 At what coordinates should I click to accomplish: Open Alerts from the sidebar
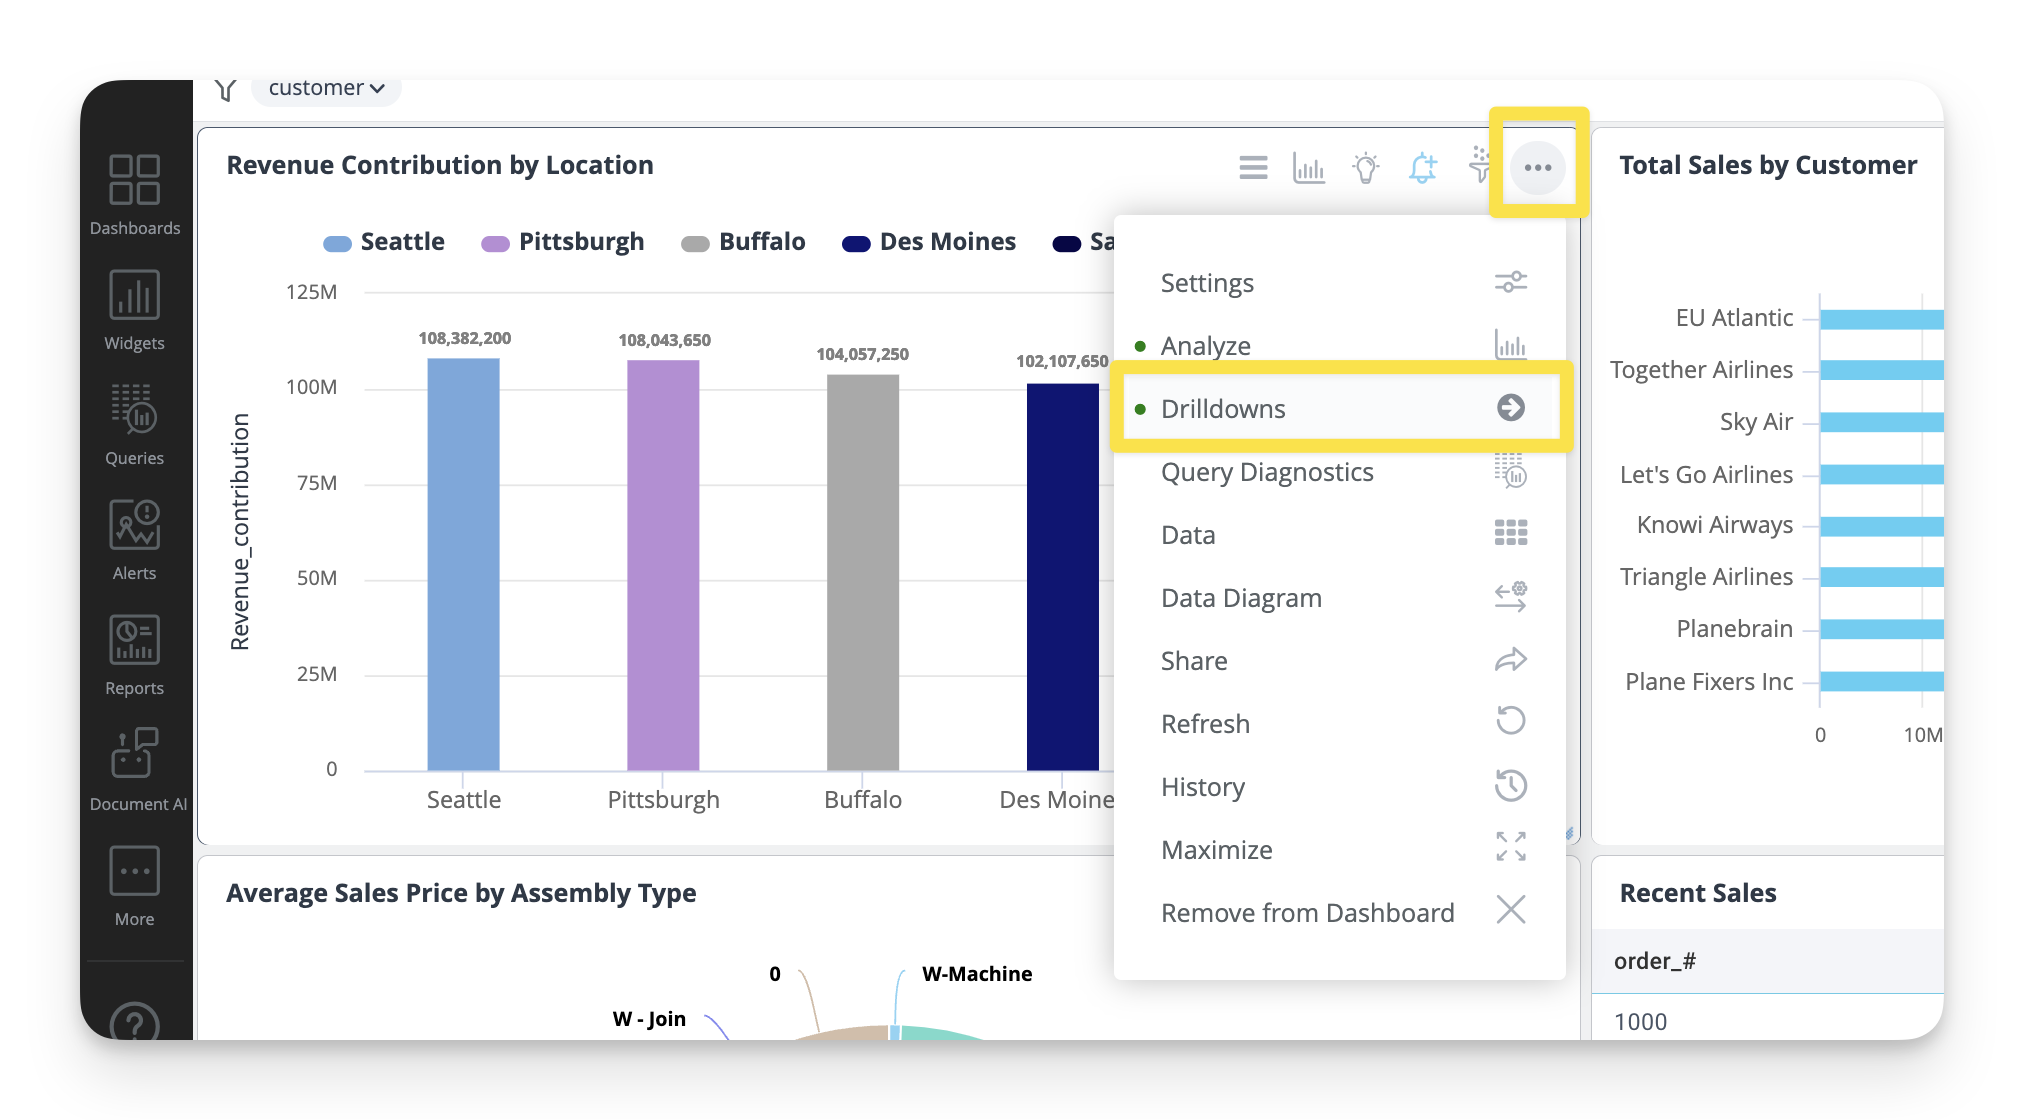tap(134, 540)
